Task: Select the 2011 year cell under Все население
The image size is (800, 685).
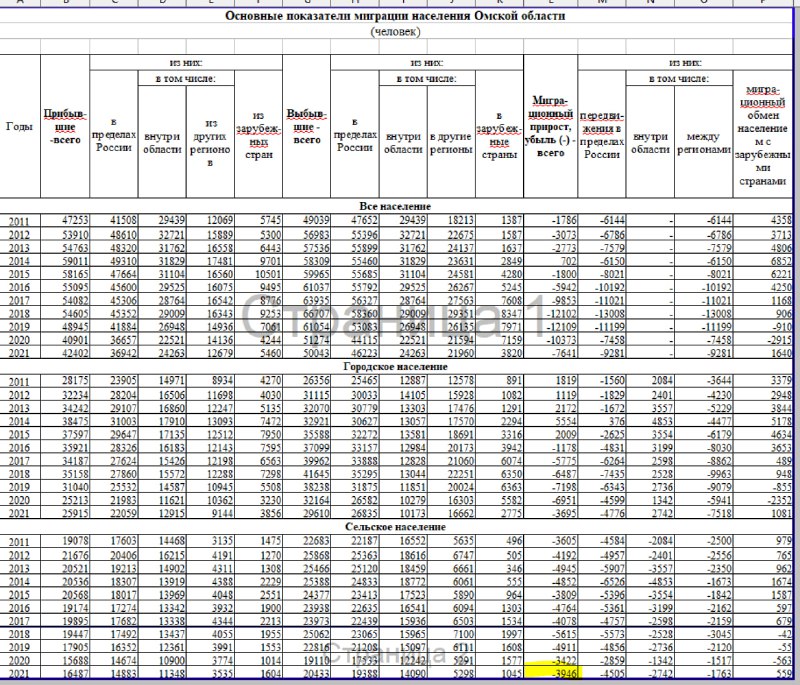Action: coord(19,221)
